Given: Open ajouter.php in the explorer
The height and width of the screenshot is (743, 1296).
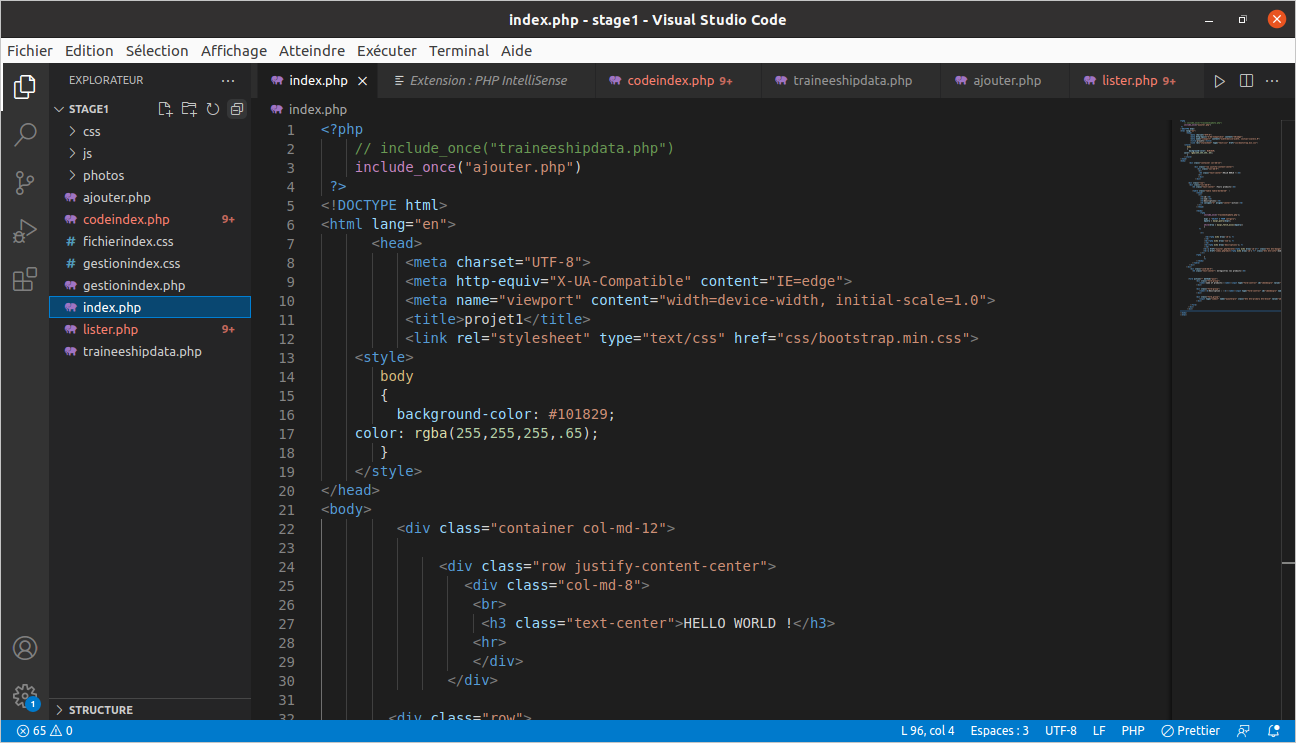Looking at the screenshot, I should click(x=150, y=197).
